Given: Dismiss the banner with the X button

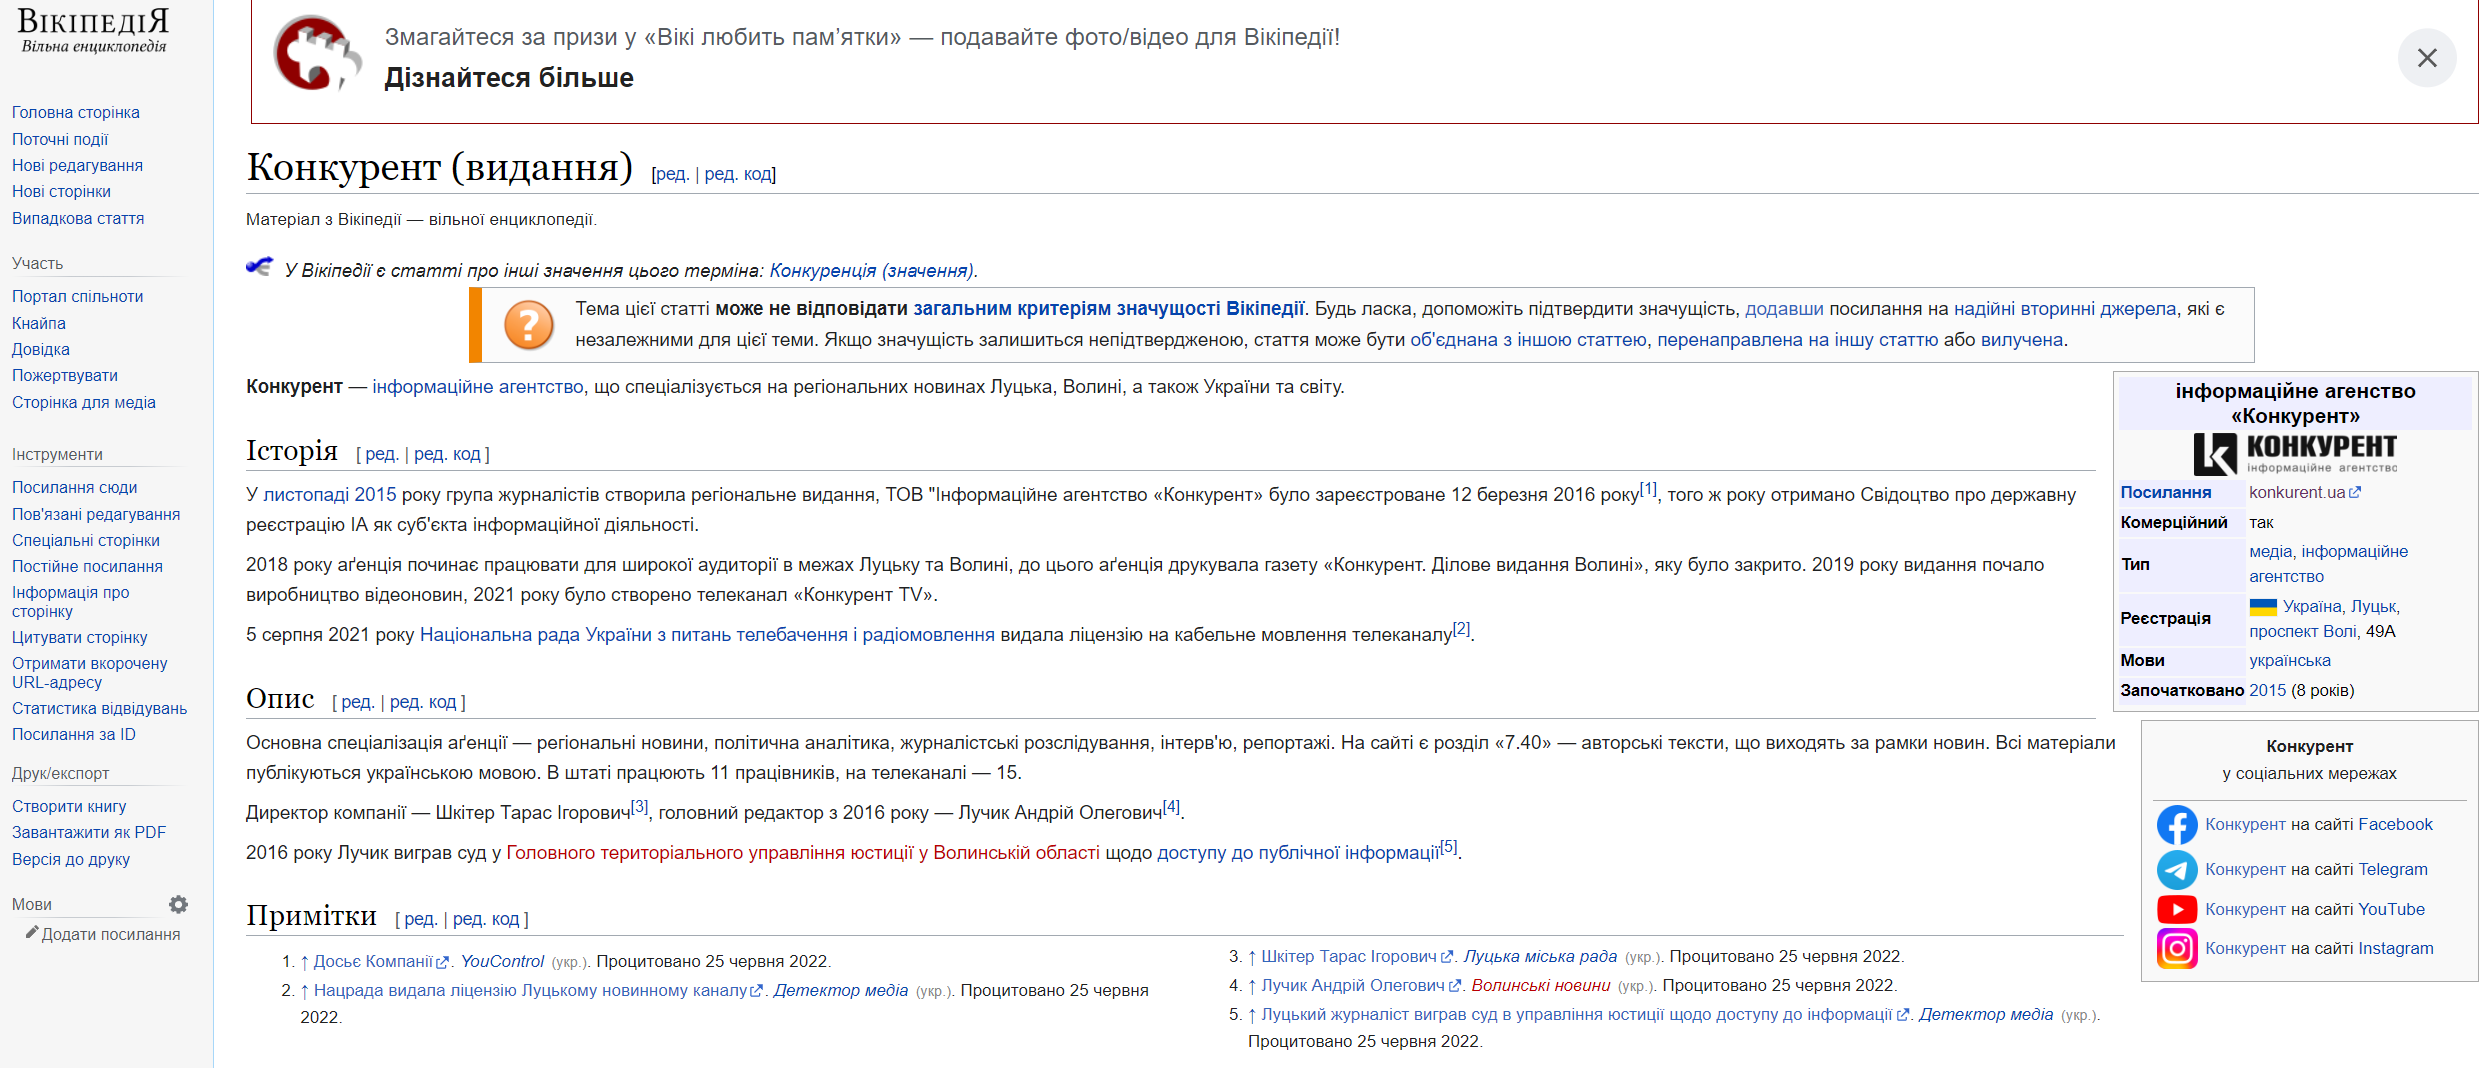Looking at the screenshot, I should (x=2426, y=58).
